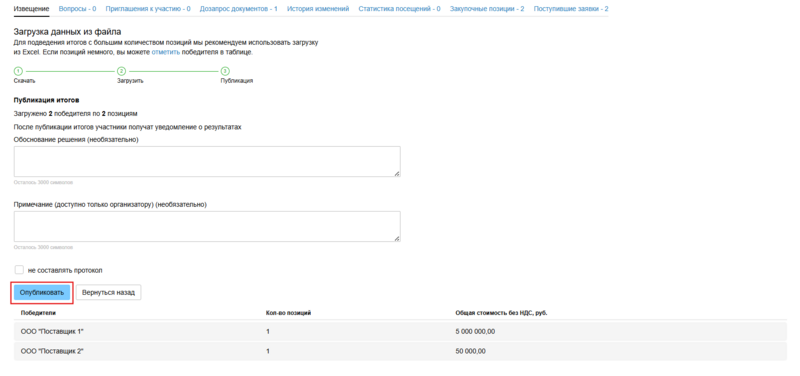Select the Кол-во позиций column header
Screen dimensions: 800x376
289,313
